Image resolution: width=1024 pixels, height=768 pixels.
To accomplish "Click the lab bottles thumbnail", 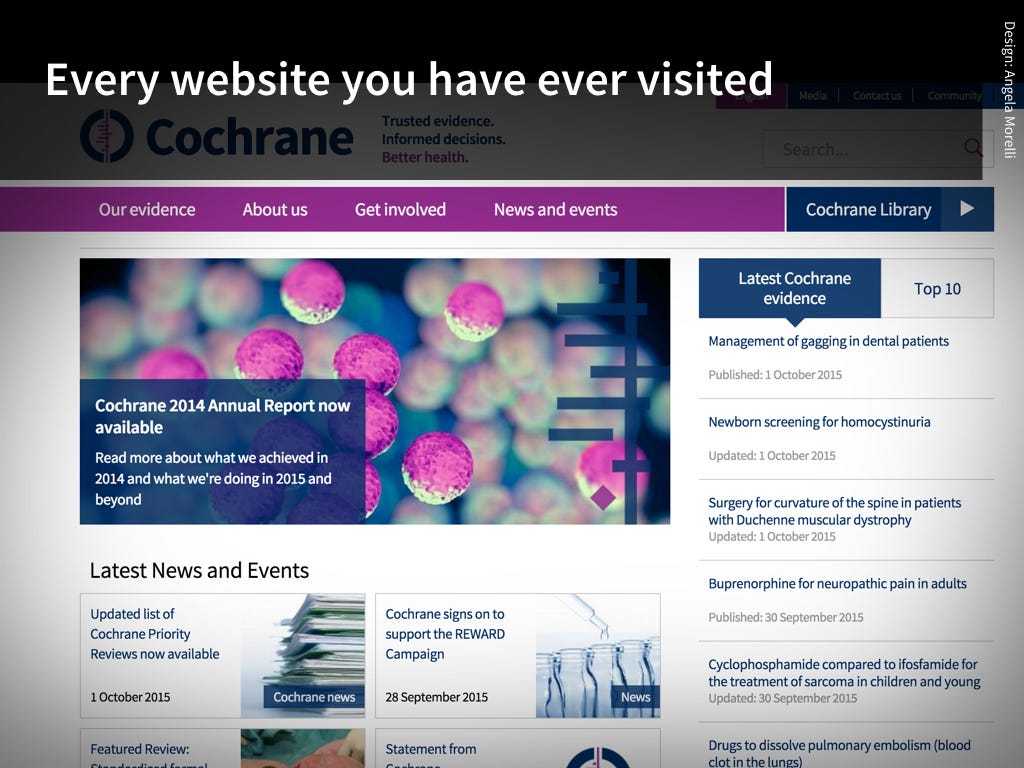I will 598,656.
